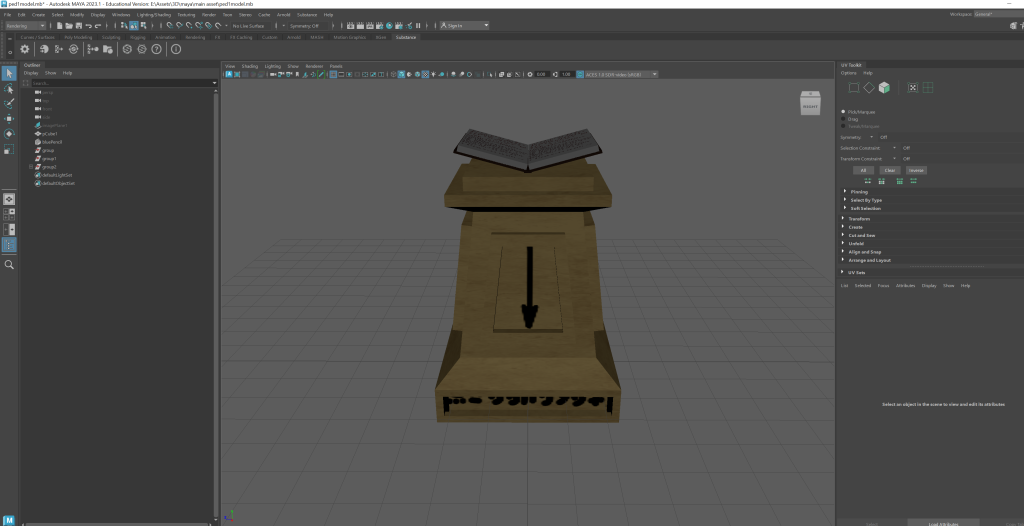The width and height of the screenshot is (1024, 526).
Task: Select the arrow Select tool in toolbox
Action: [9, 73]
